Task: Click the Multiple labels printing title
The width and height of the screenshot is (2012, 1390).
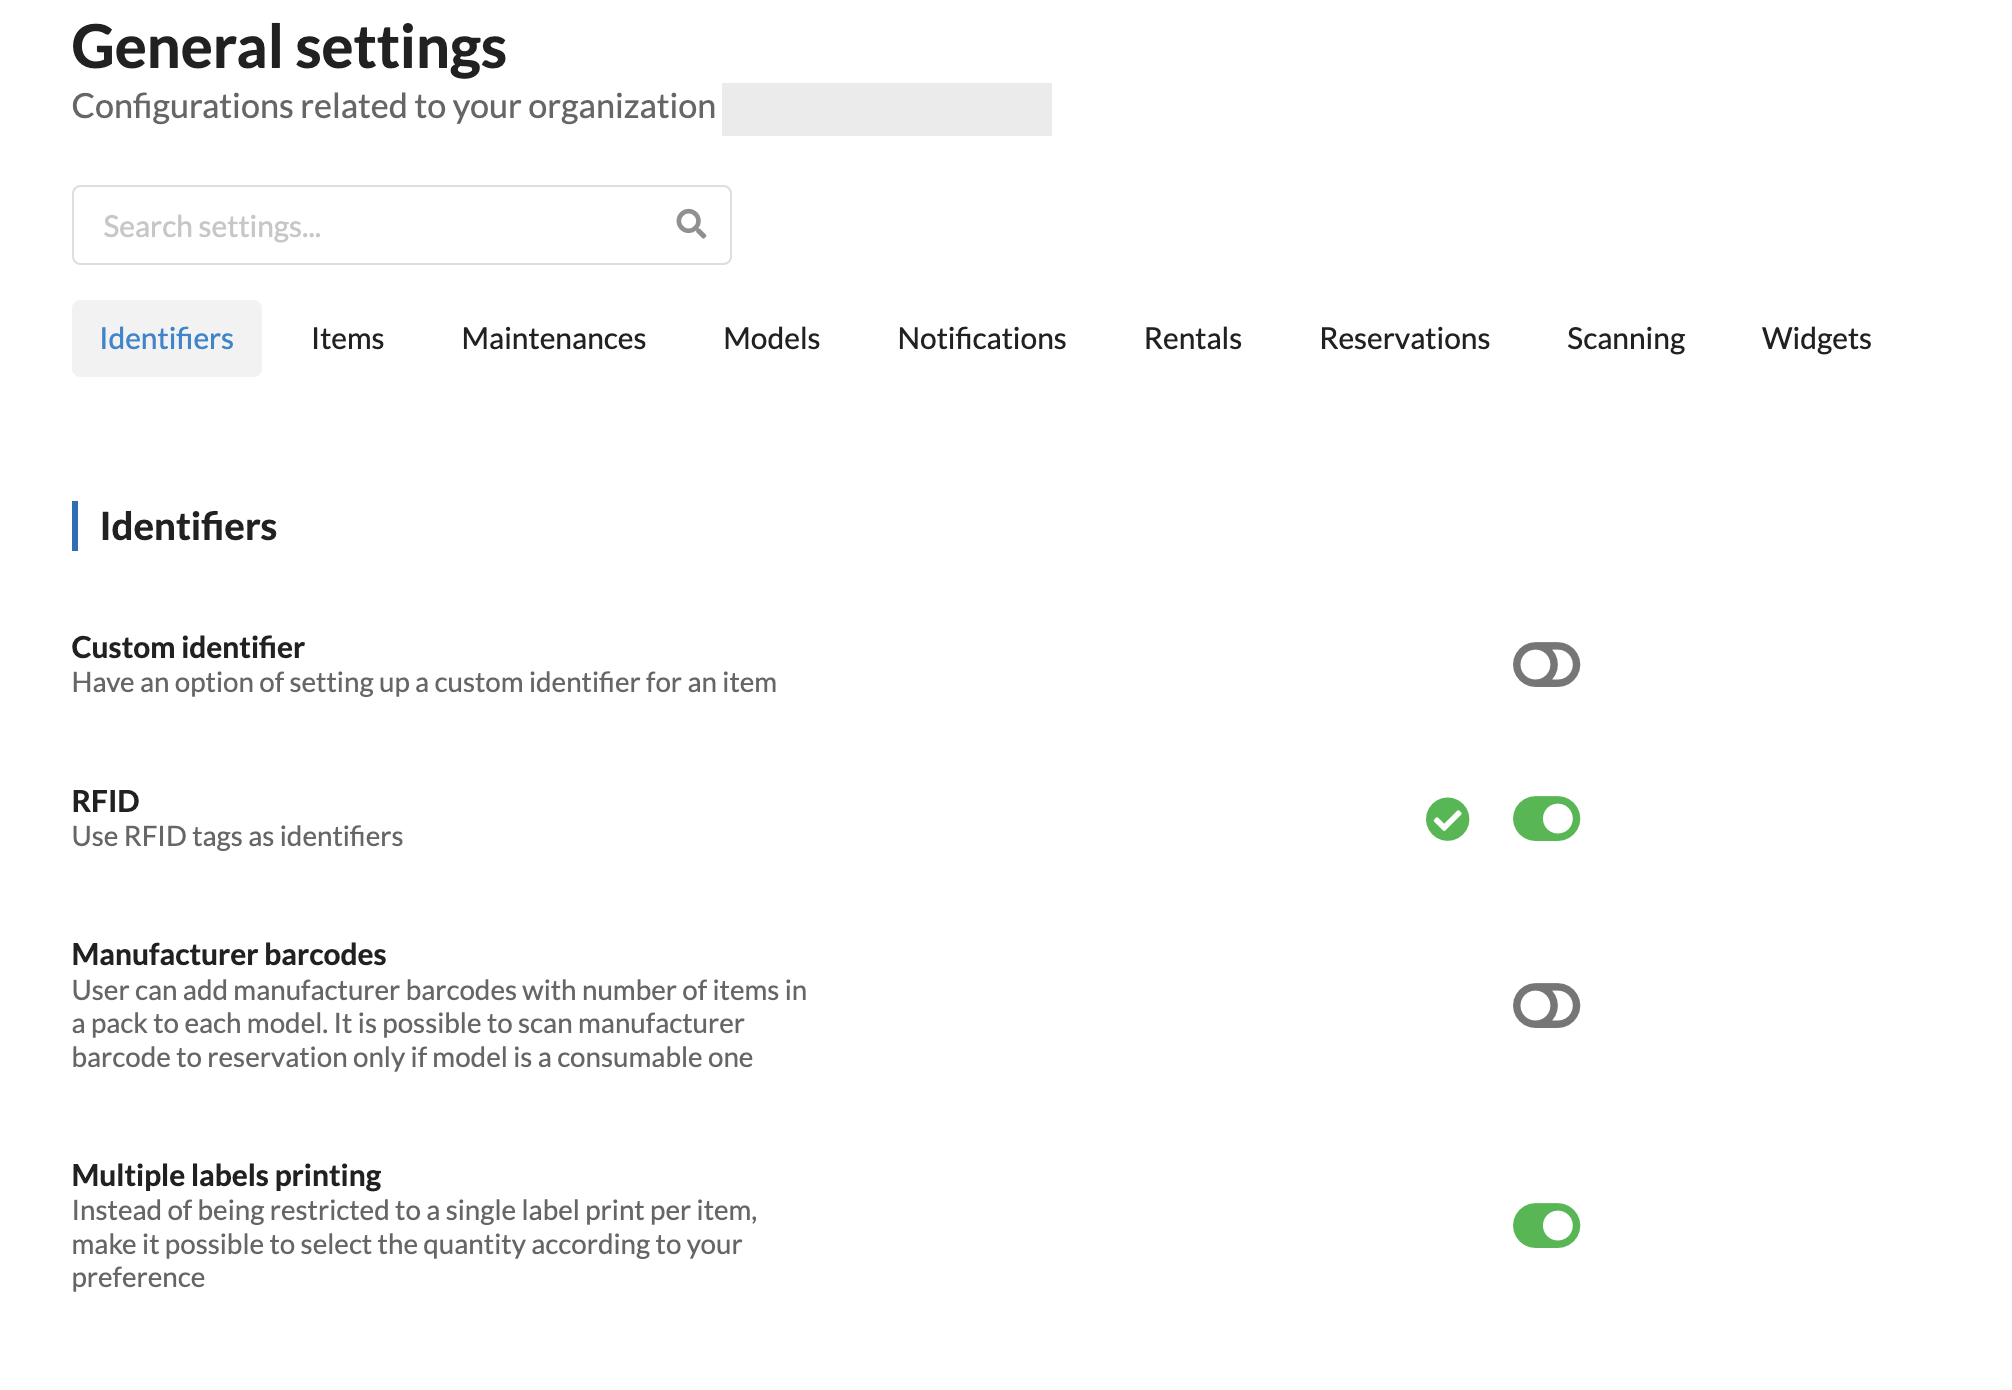Action: coord(226,1175)
